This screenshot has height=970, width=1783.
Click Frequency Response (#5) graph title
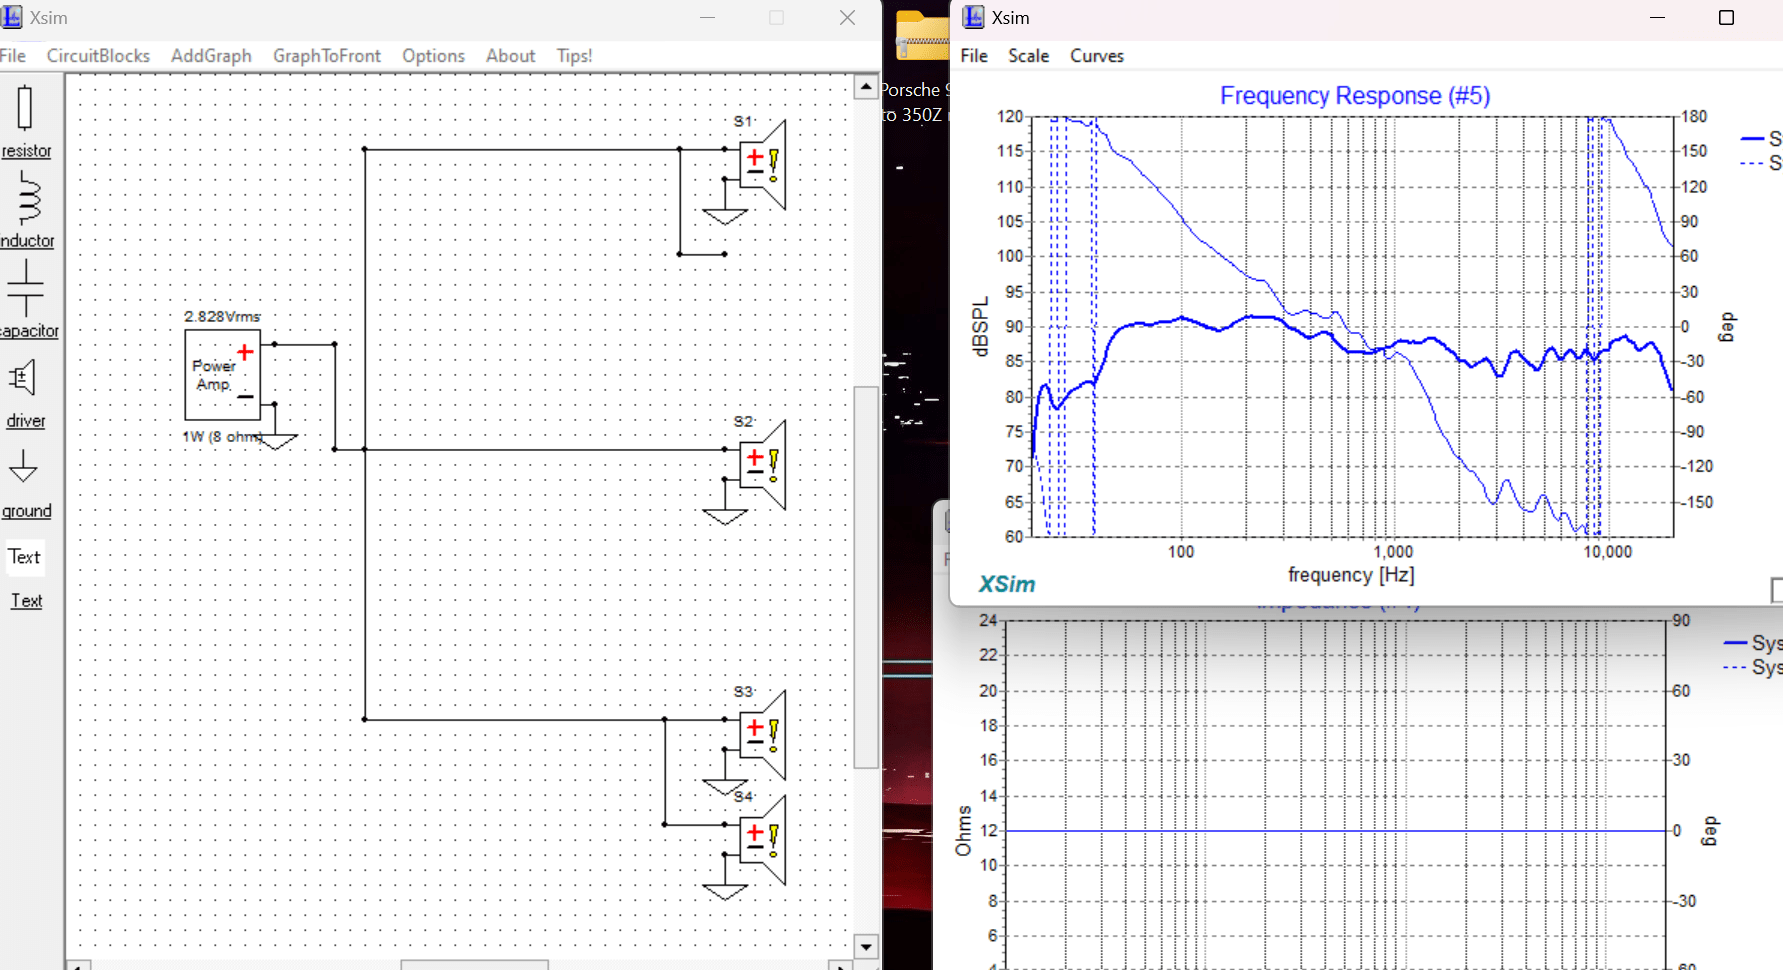pos(1355,96)
